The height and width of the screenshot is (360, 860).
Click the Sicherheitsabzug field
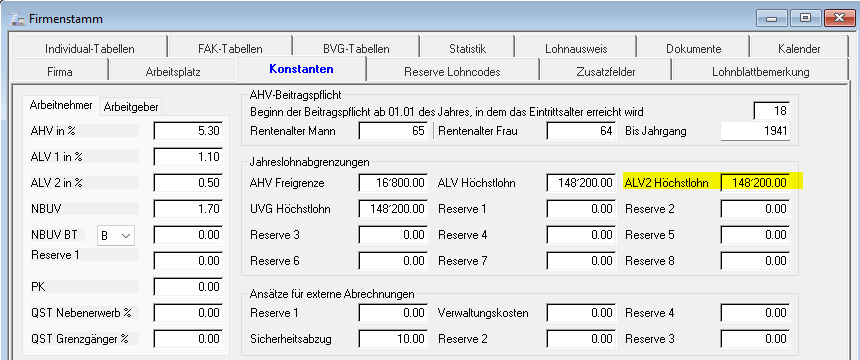393,339
